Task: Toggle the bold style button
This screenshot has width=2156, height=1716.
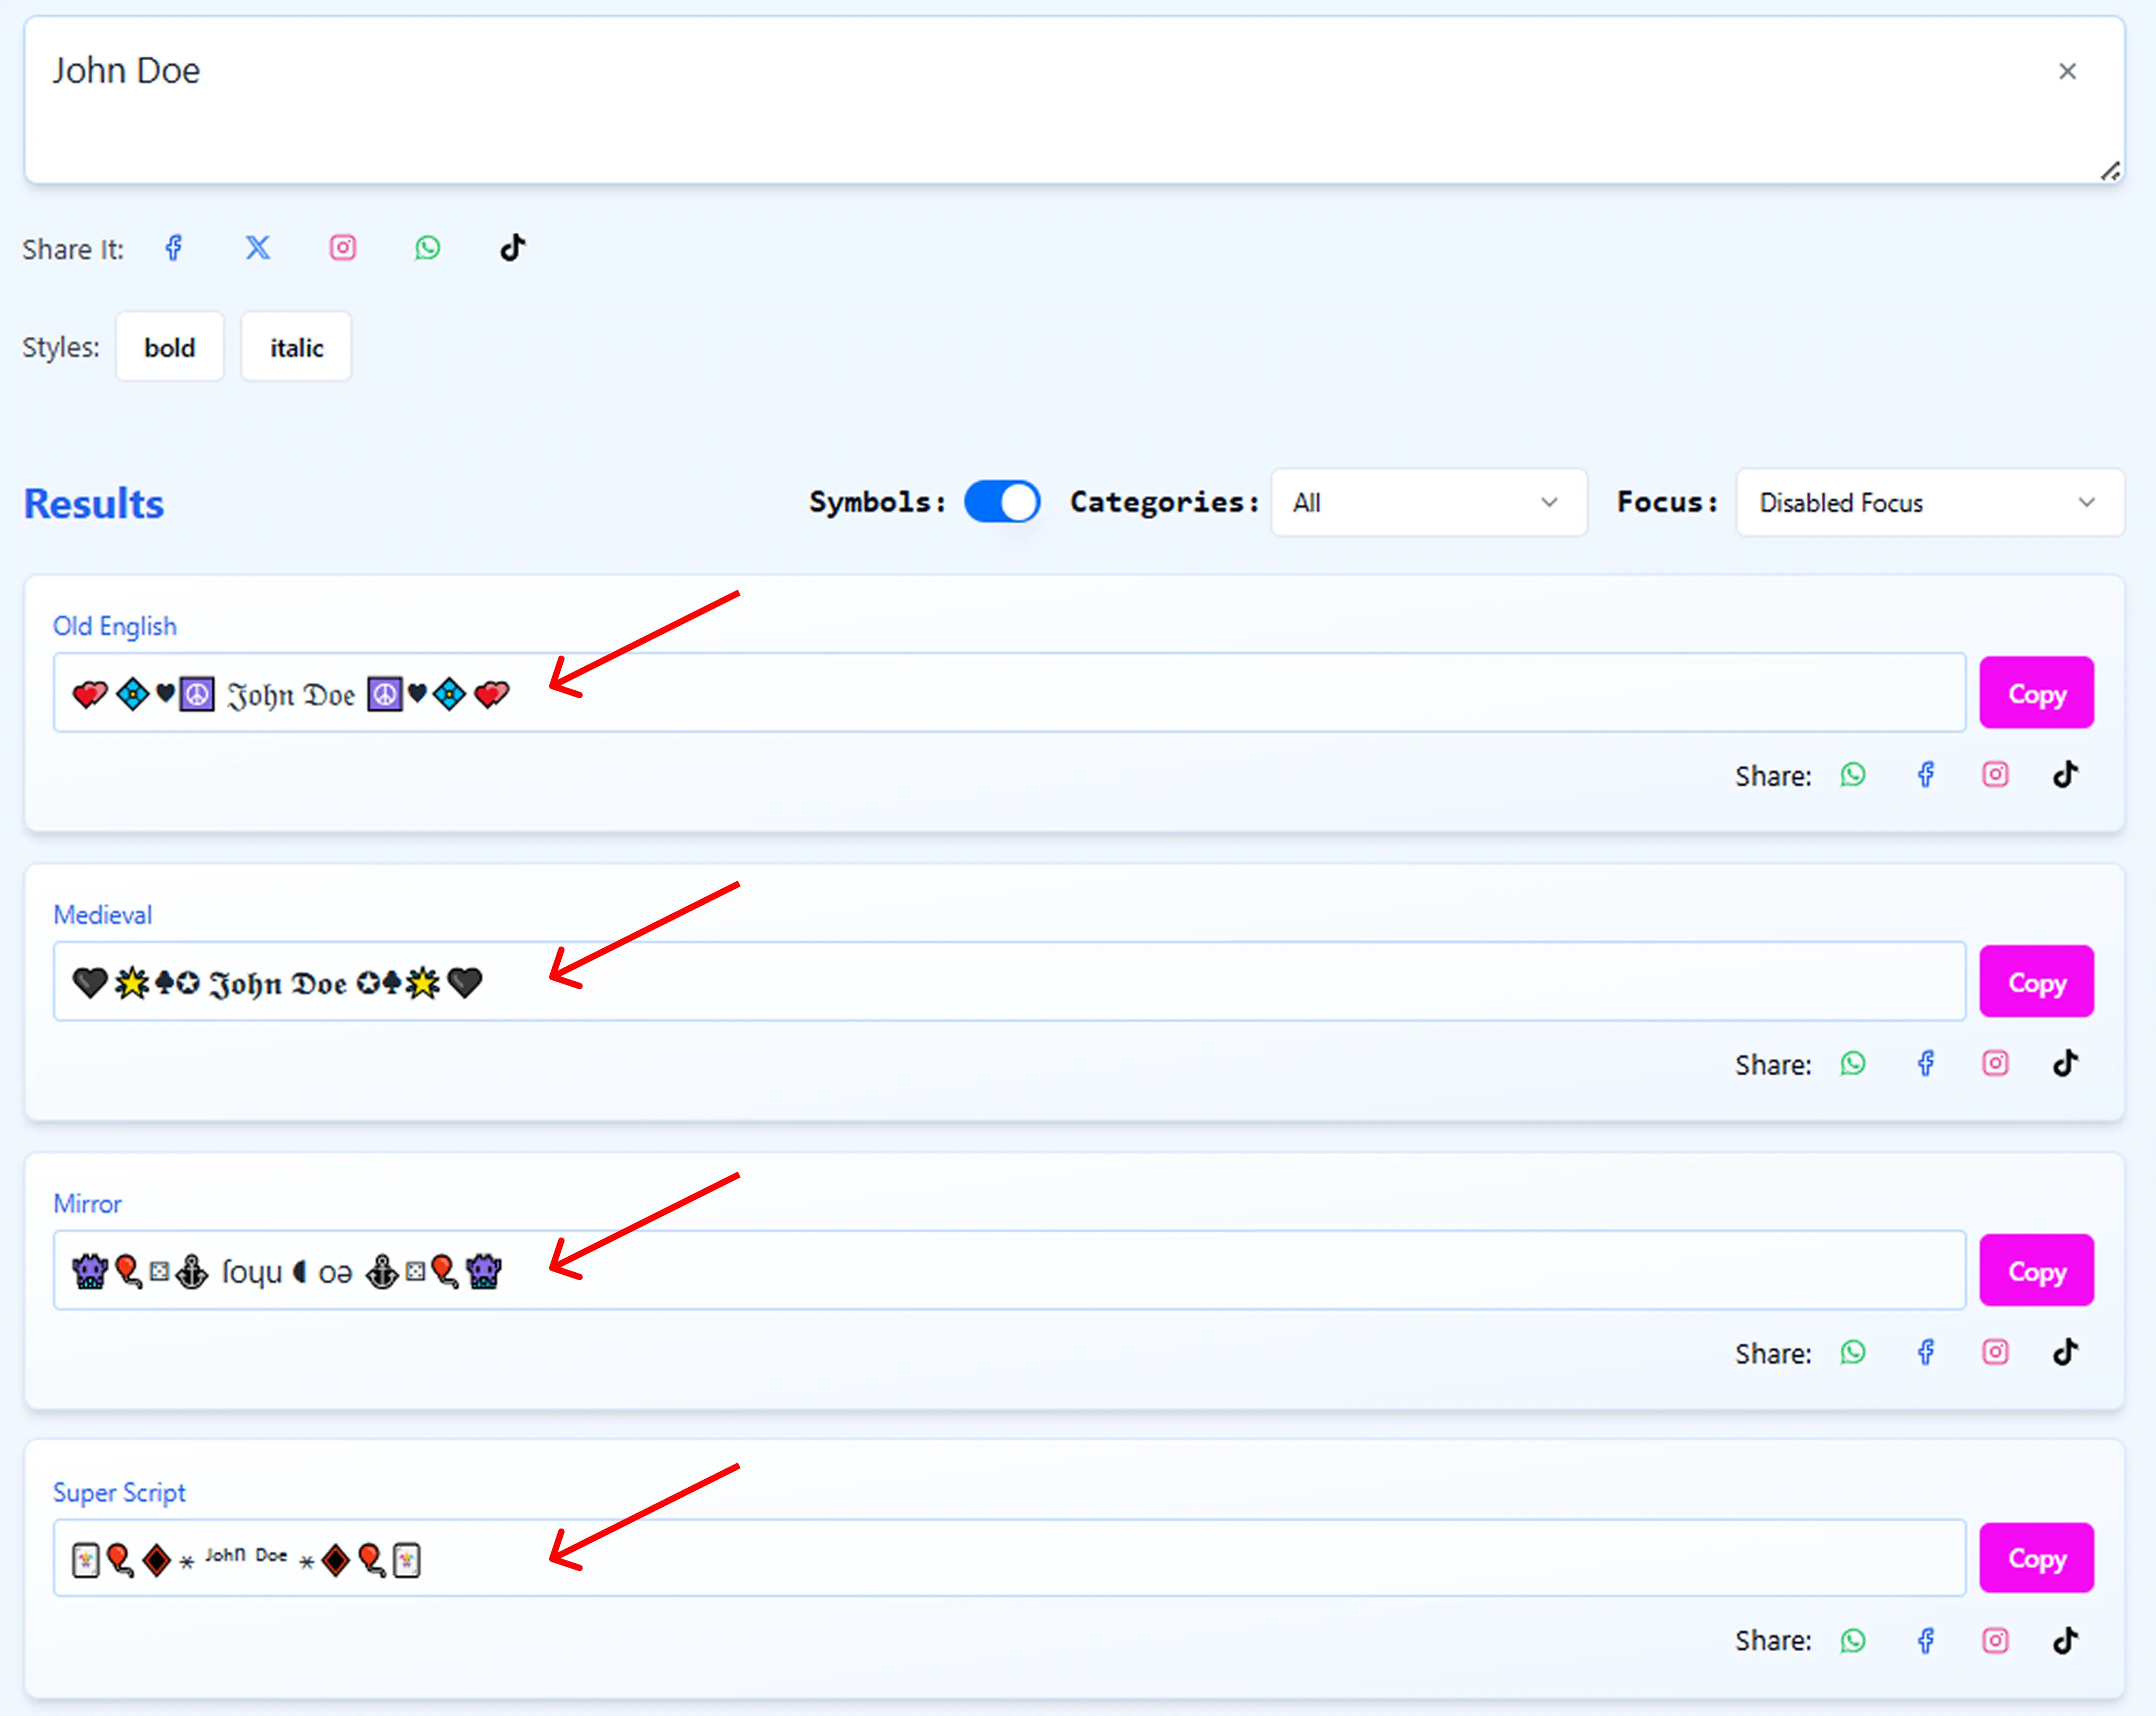Action: click(169, 347)
